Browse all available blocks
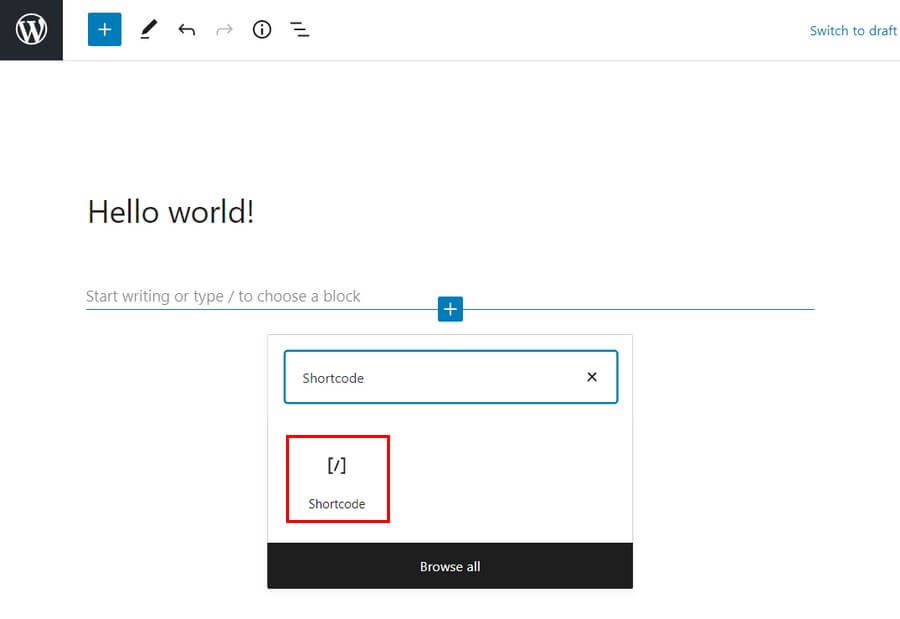 (450, 566)
